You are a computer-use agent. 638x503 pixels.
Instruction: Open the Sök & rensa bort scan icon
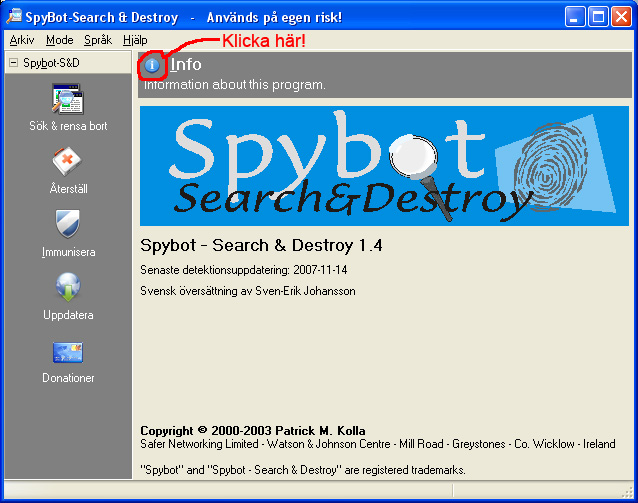68,99
